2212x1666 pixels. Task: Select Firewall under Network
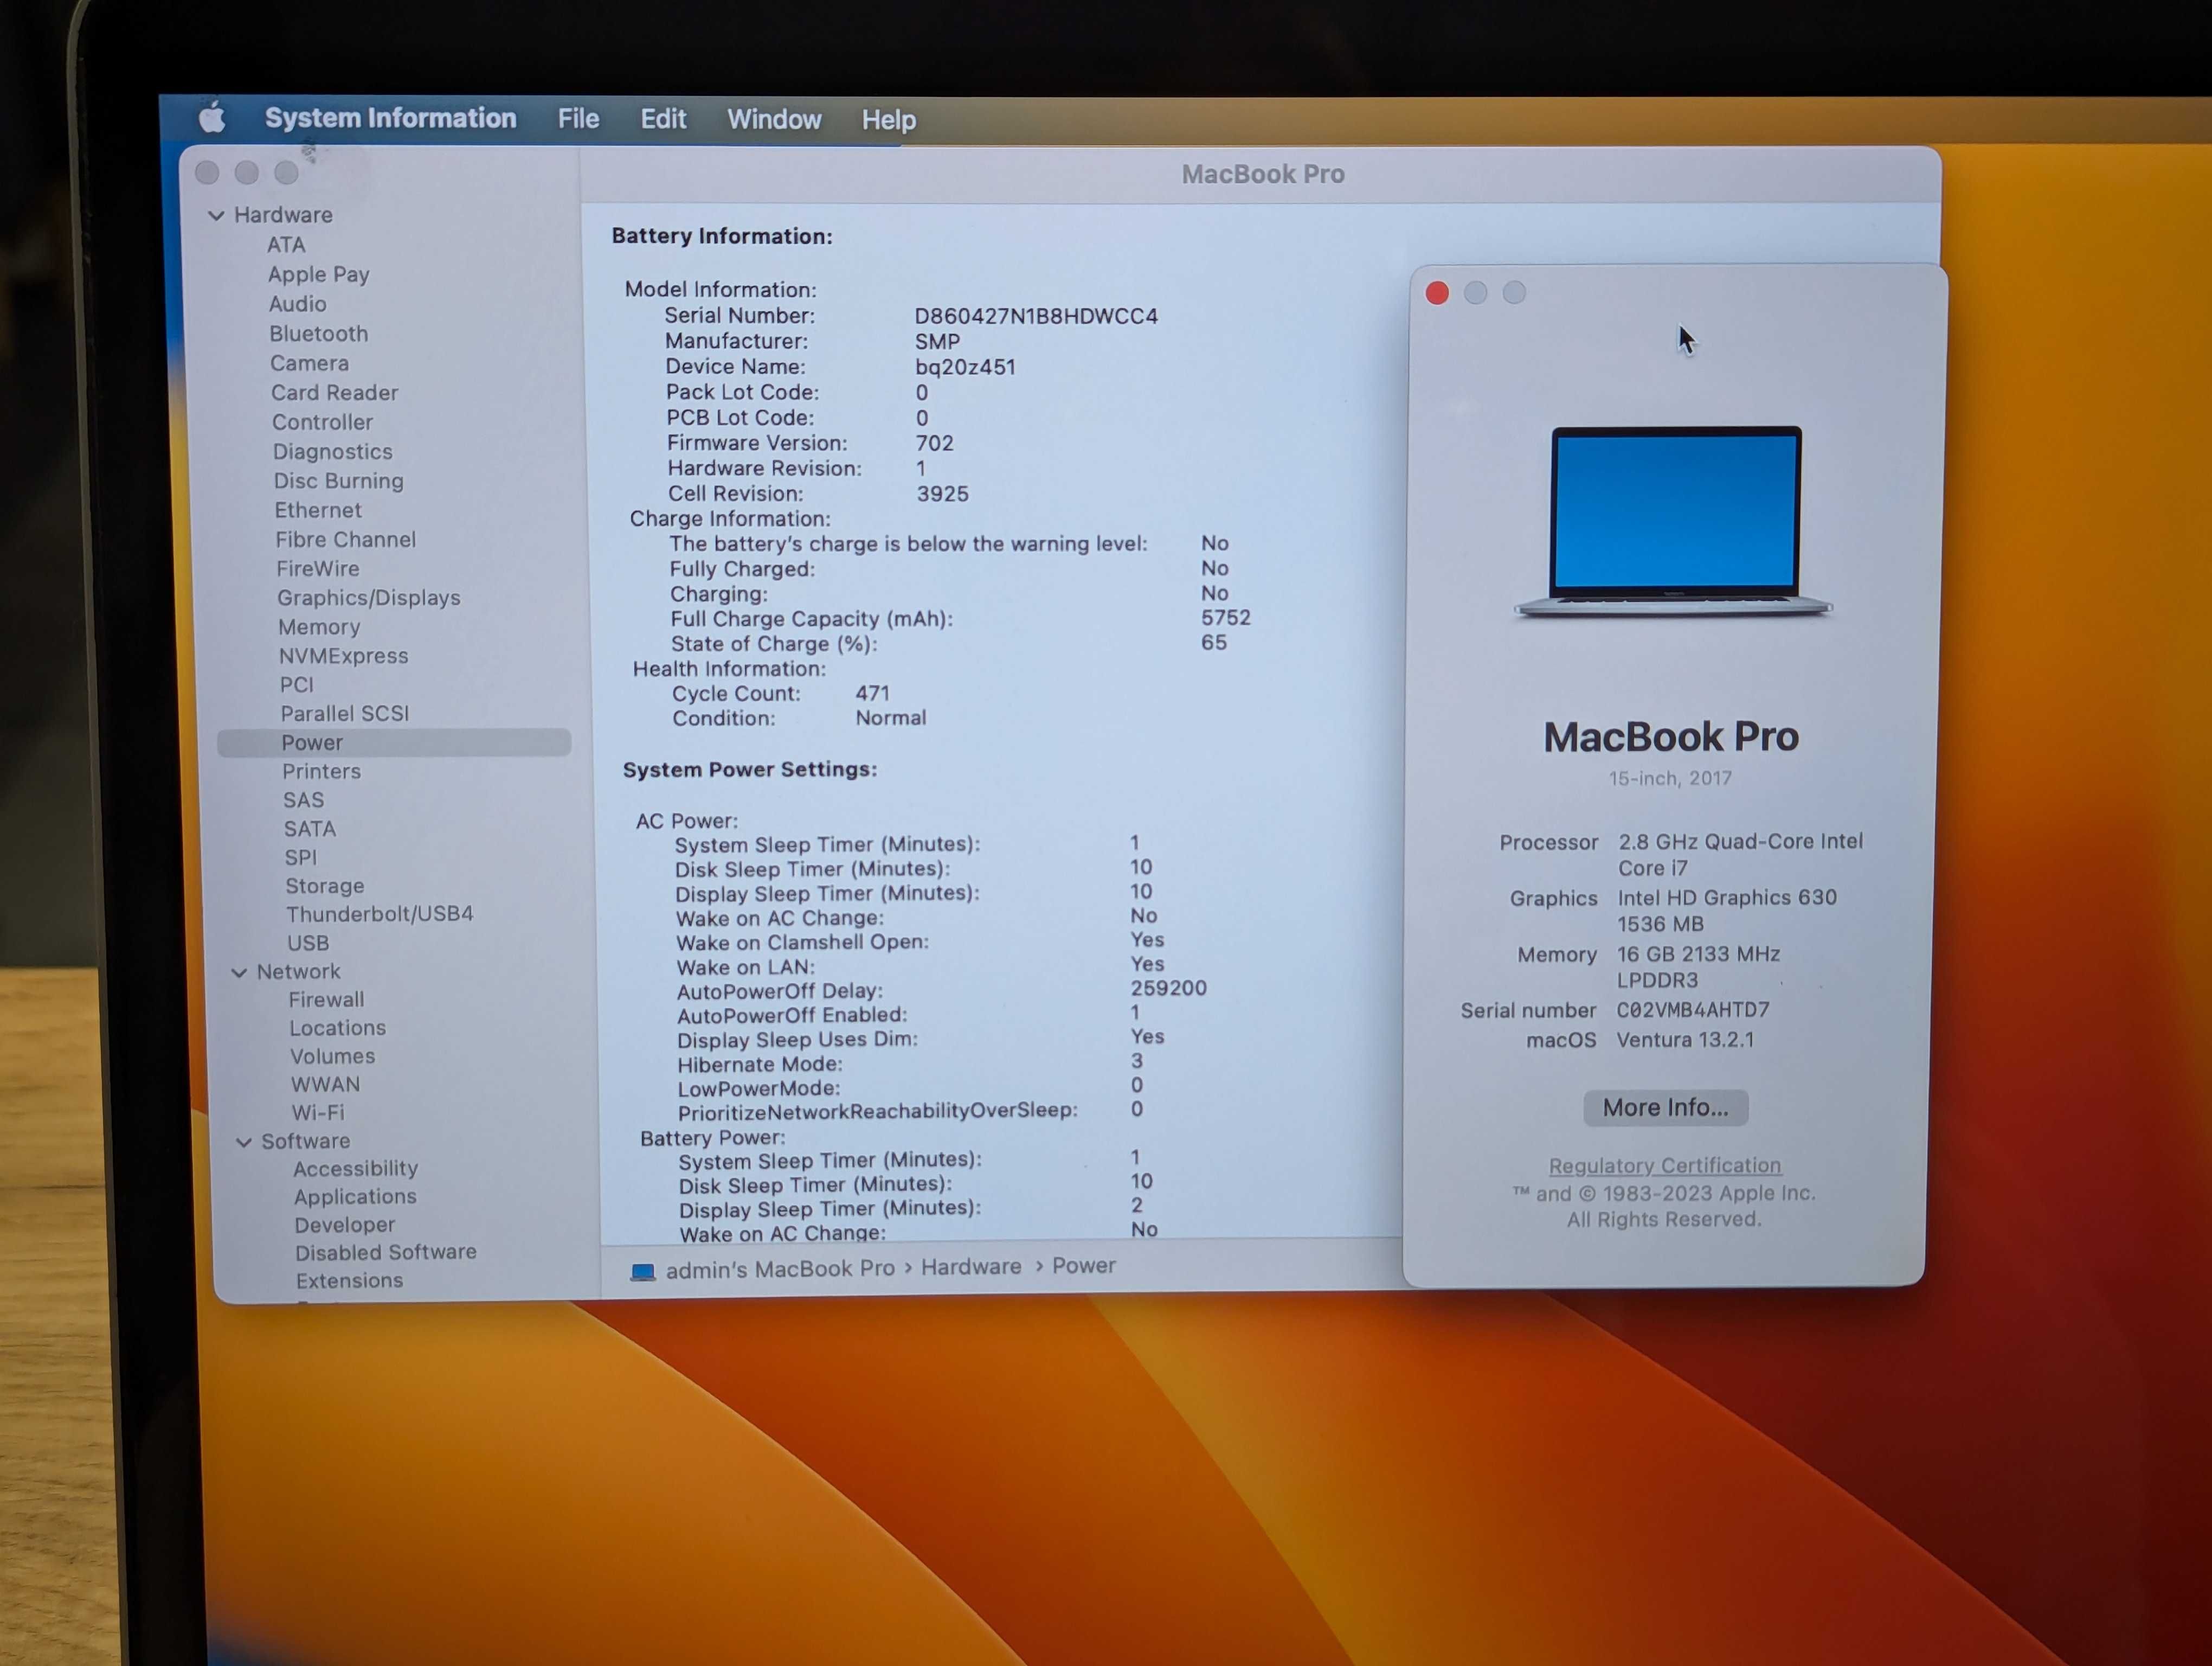tap(326, 1000)
